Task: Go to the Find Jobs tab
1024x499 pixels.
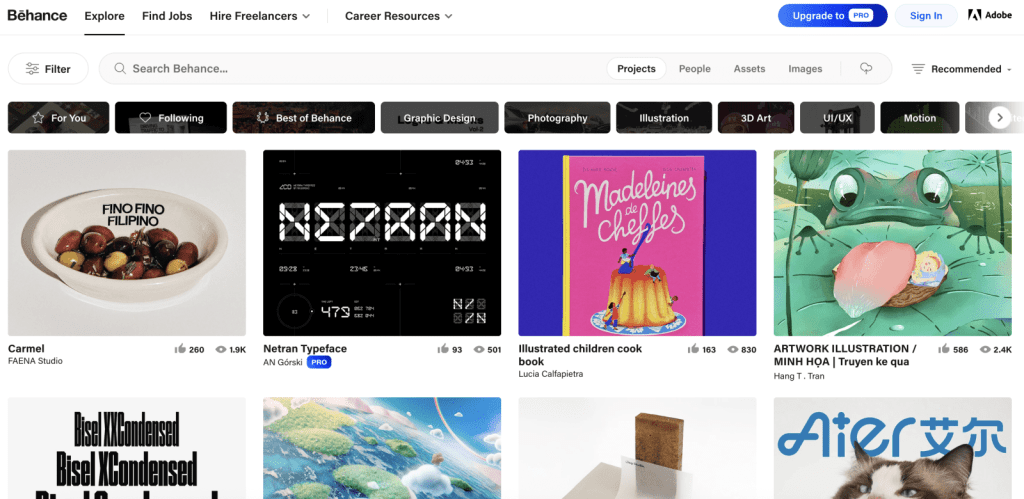Action: click(167, 16)
